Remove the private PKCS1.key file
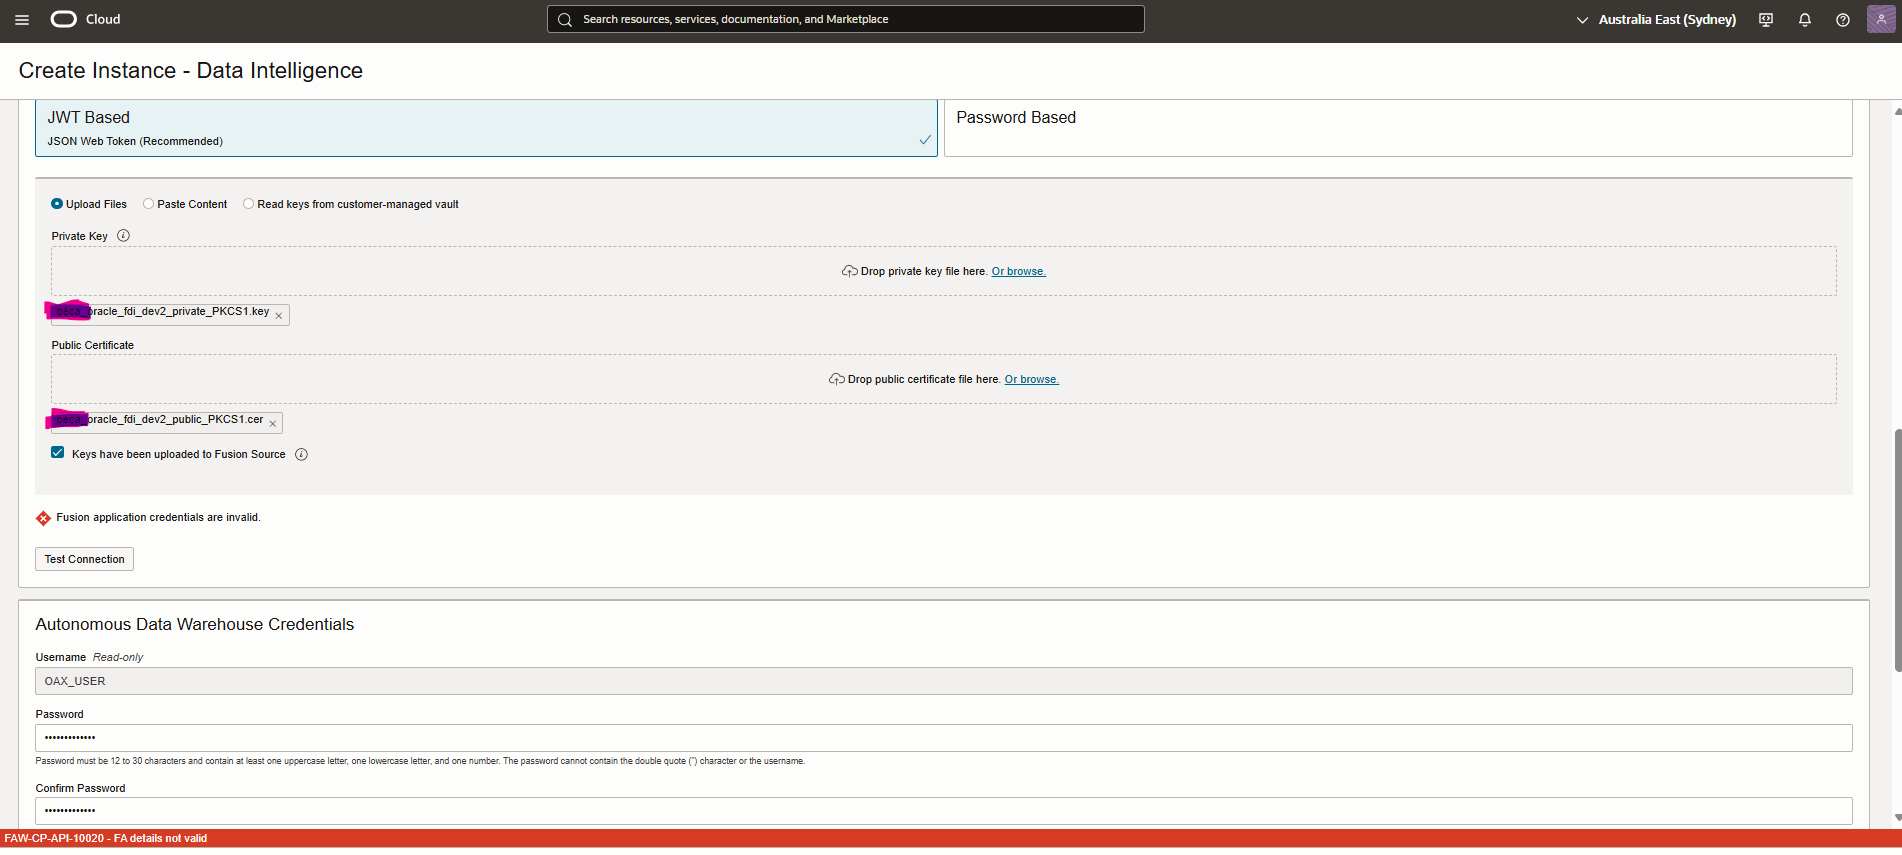Viewport: 1902px width, 855px height. pos(279,316)
